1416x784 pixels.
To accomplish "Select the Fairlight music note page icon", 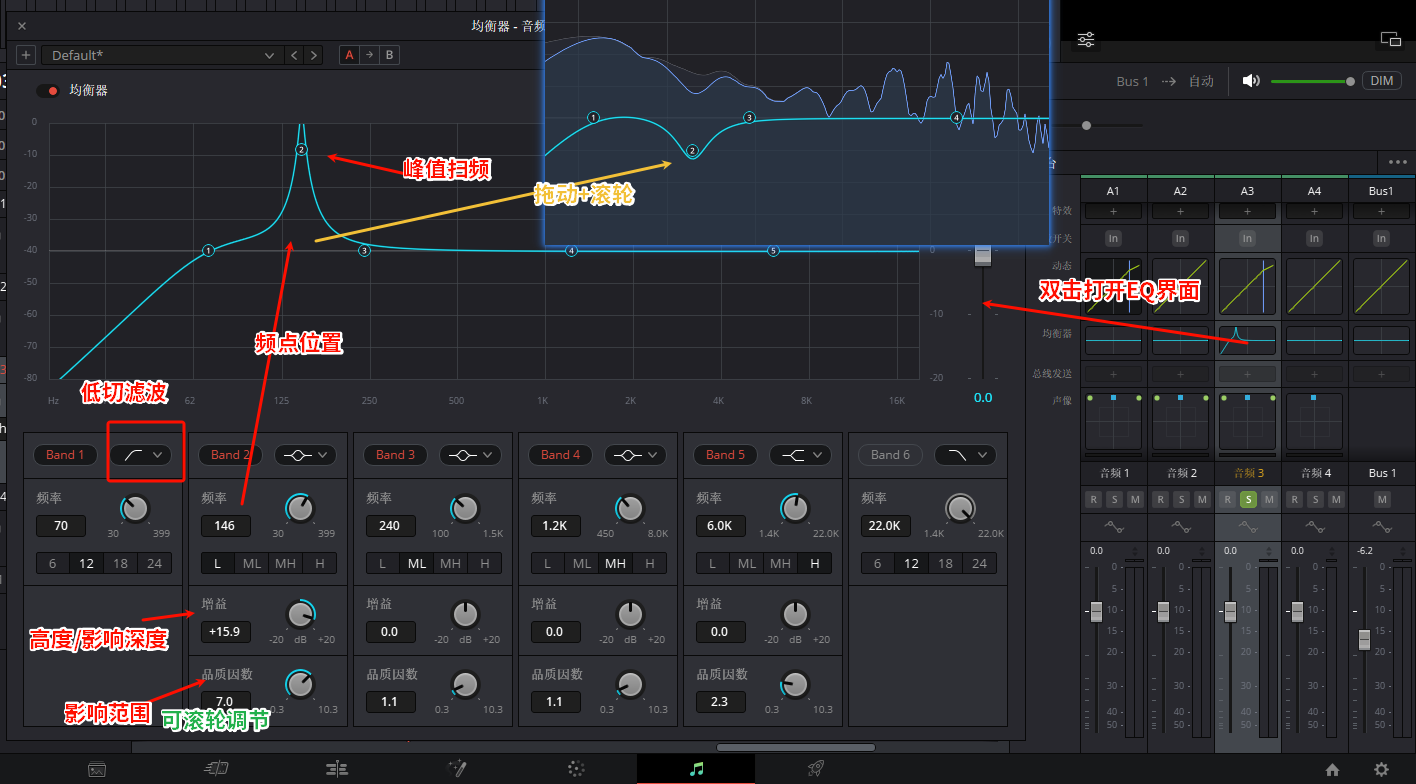I will tap(697, 769).
